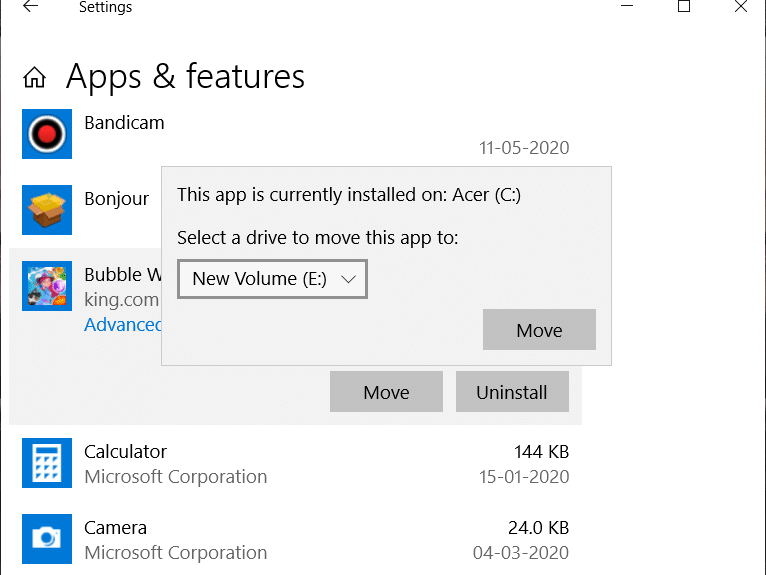Click the Camera size 24.0 KB
Viewport: 766px width, 575px height.
pos(538,528)
